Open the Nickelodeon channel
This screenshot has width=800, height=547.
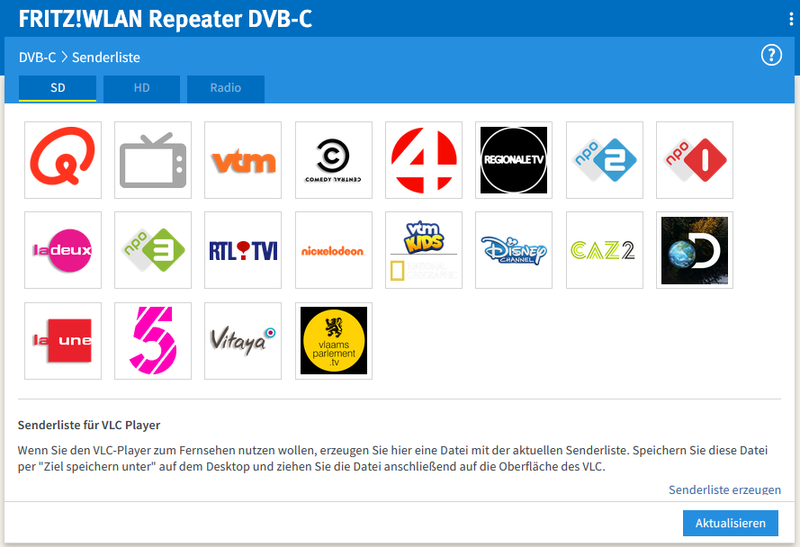point(333,250)
